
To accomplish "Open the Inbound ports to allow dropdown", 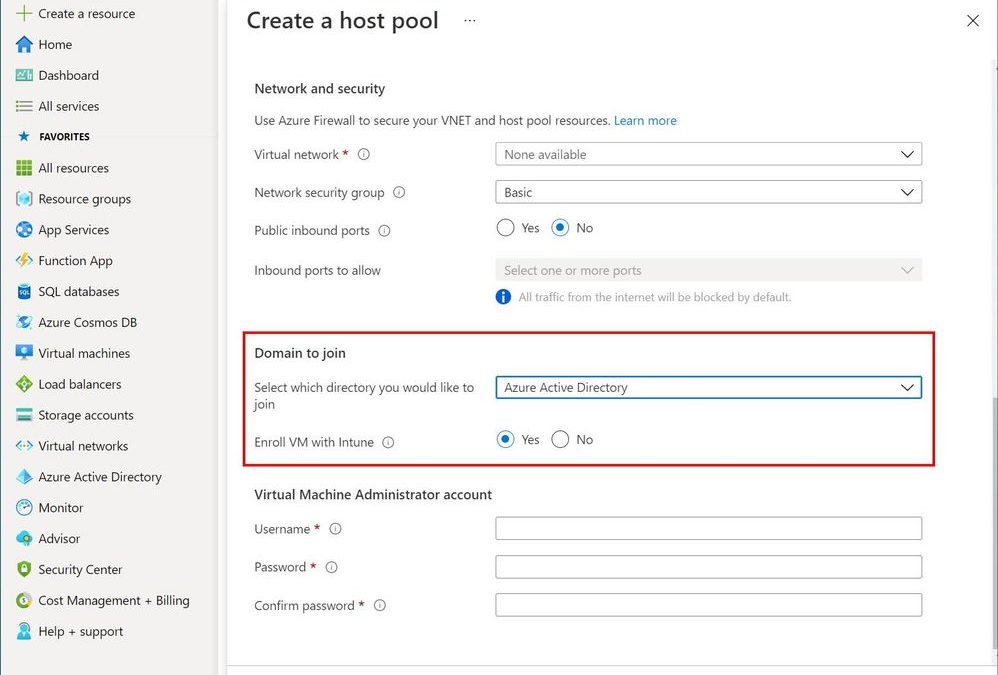I will pyautogui.click(x=708, y=270).
